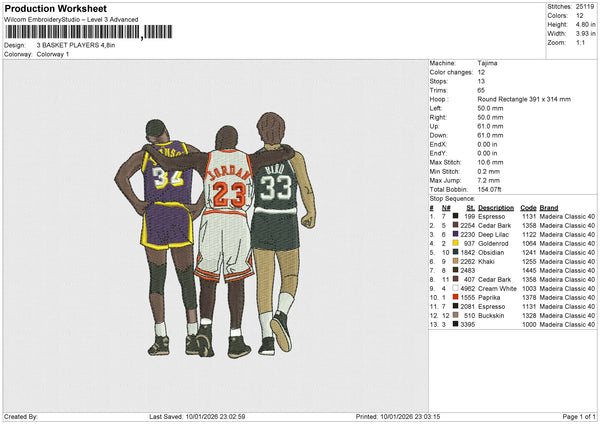
Task: Click the 'N#' column header
Action: pyautogui.click(x=446, y=208)
